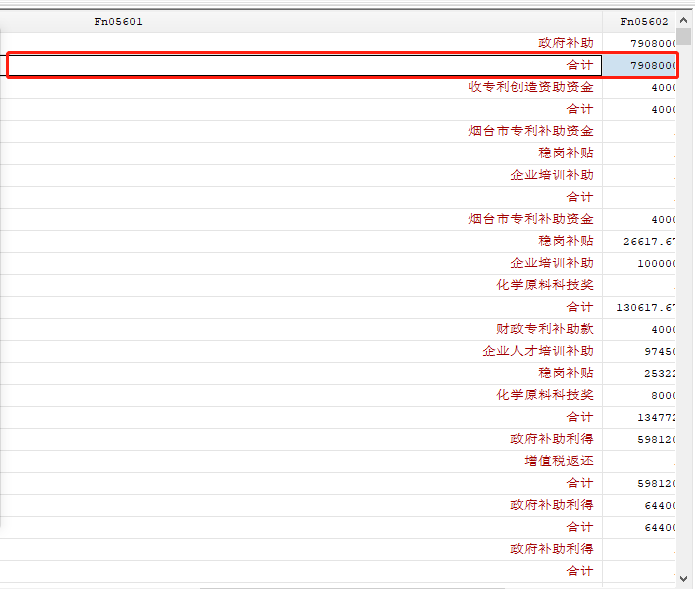Select the Fn05602 column header

[639, 22]
